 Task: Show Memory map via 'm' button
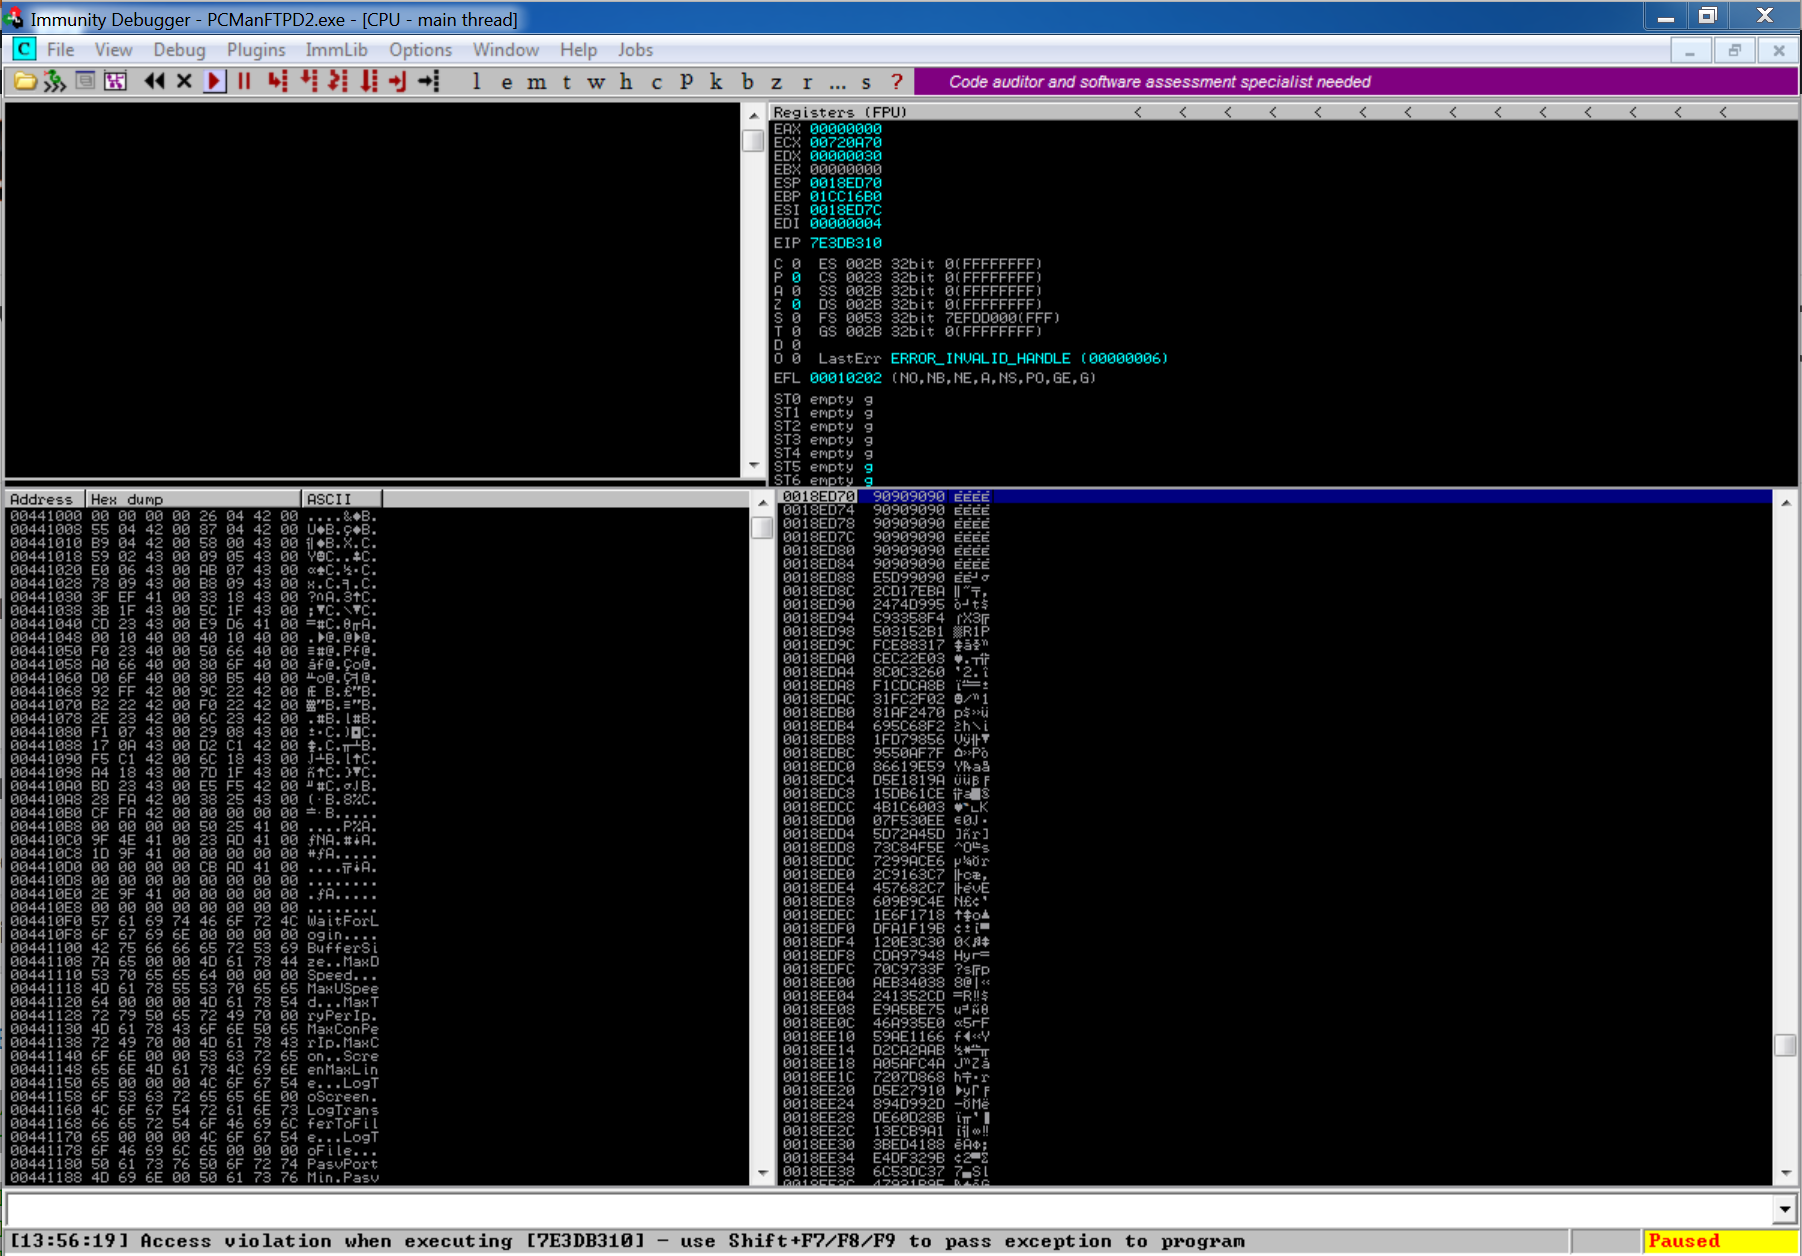click(537, 82)
